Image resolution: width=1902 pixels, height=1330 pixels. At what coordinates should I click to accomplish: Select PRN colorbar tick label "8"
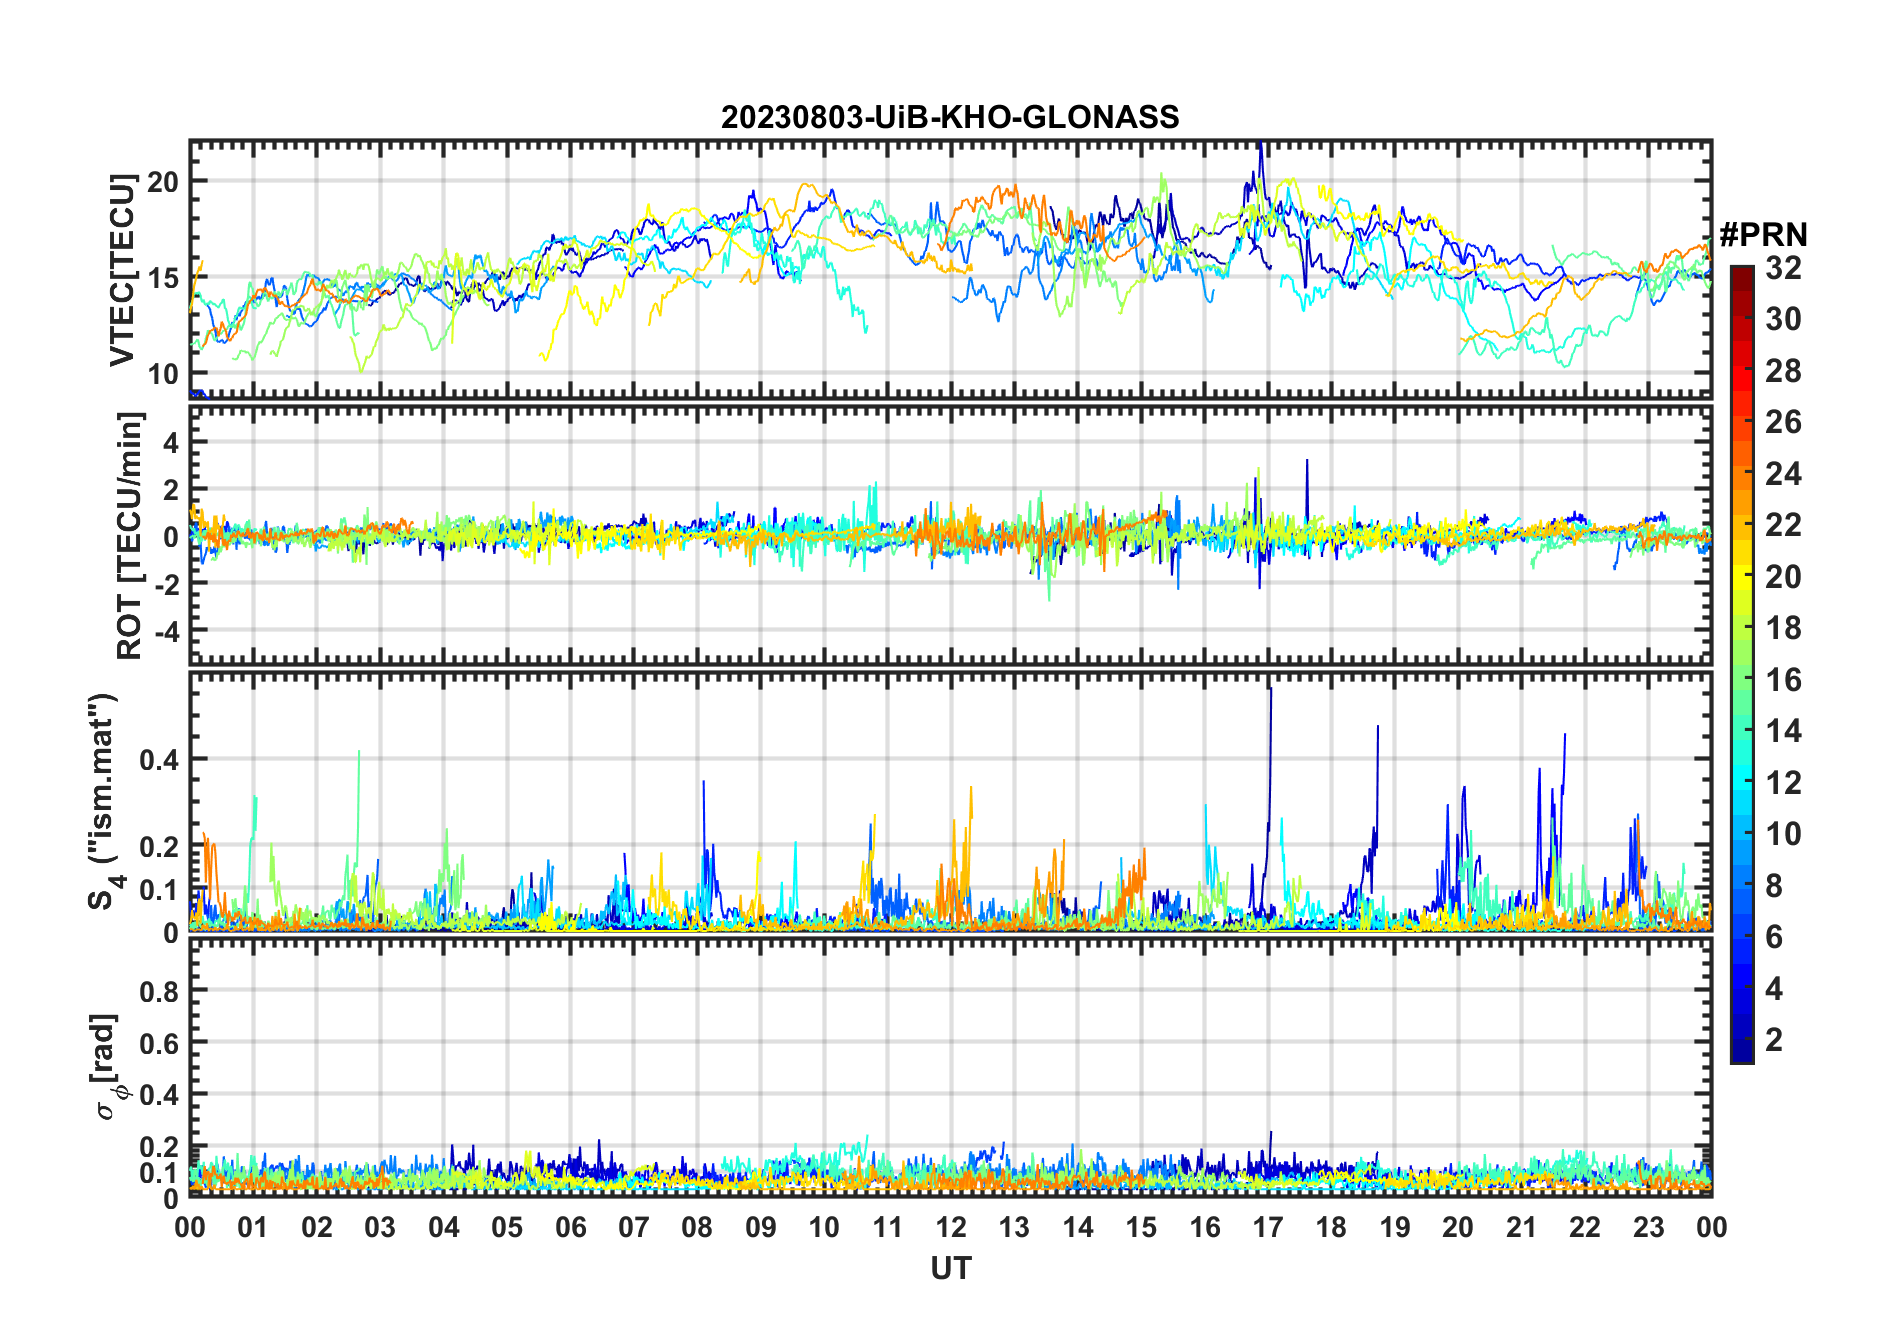click(x=1774, y=886)
